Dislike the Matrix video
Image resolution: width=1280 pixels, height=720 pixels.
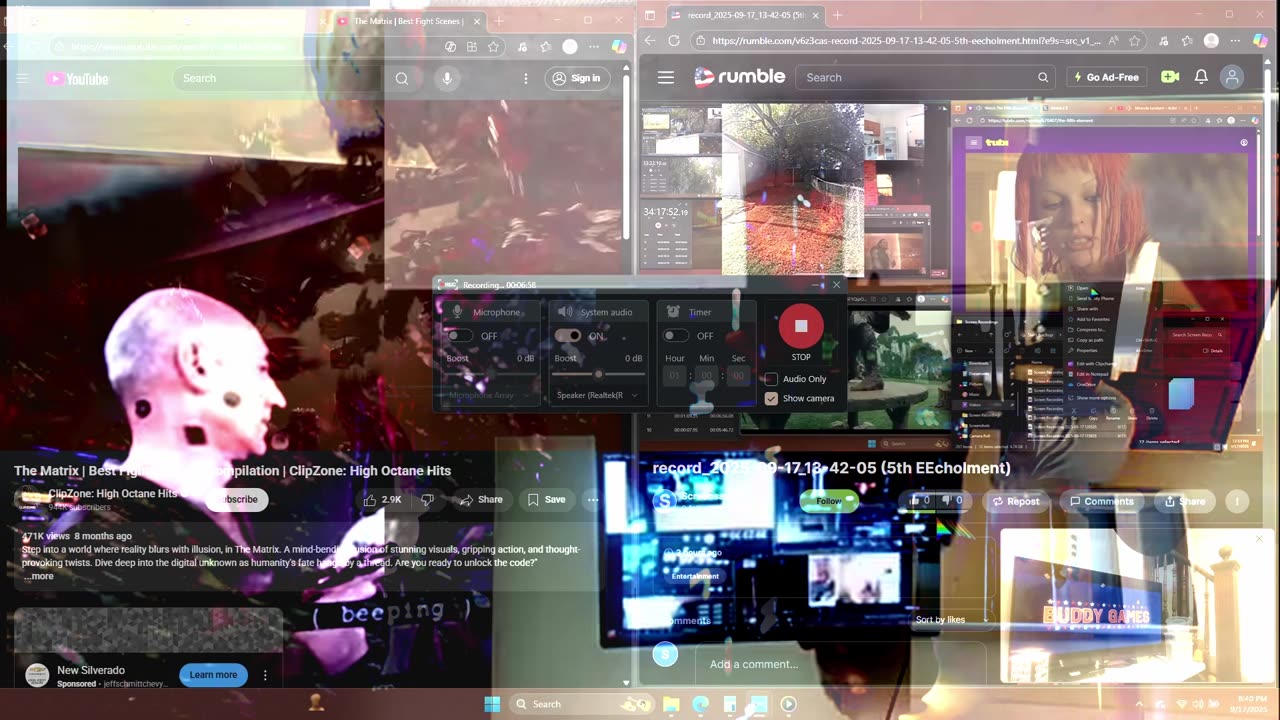pos(427,499)
